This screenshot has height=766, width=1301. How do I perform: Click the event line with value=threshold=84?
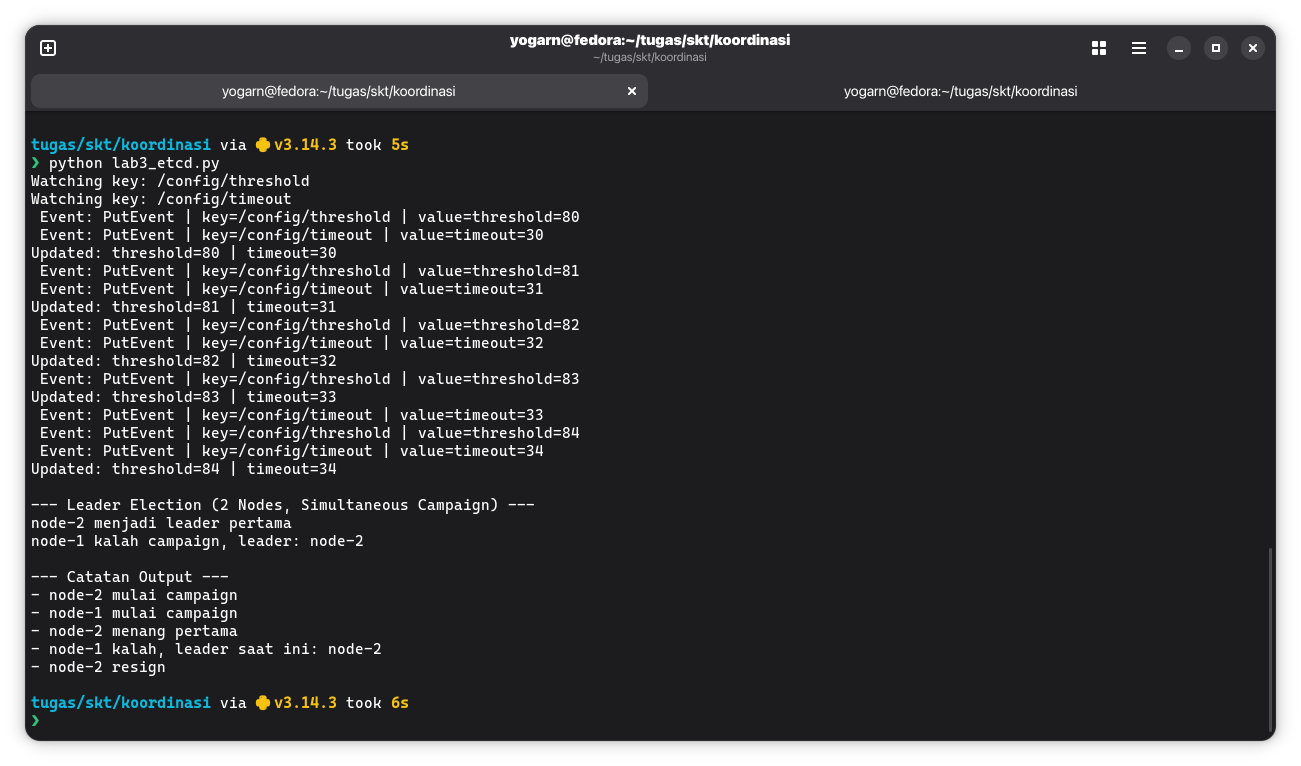point(310,433)
